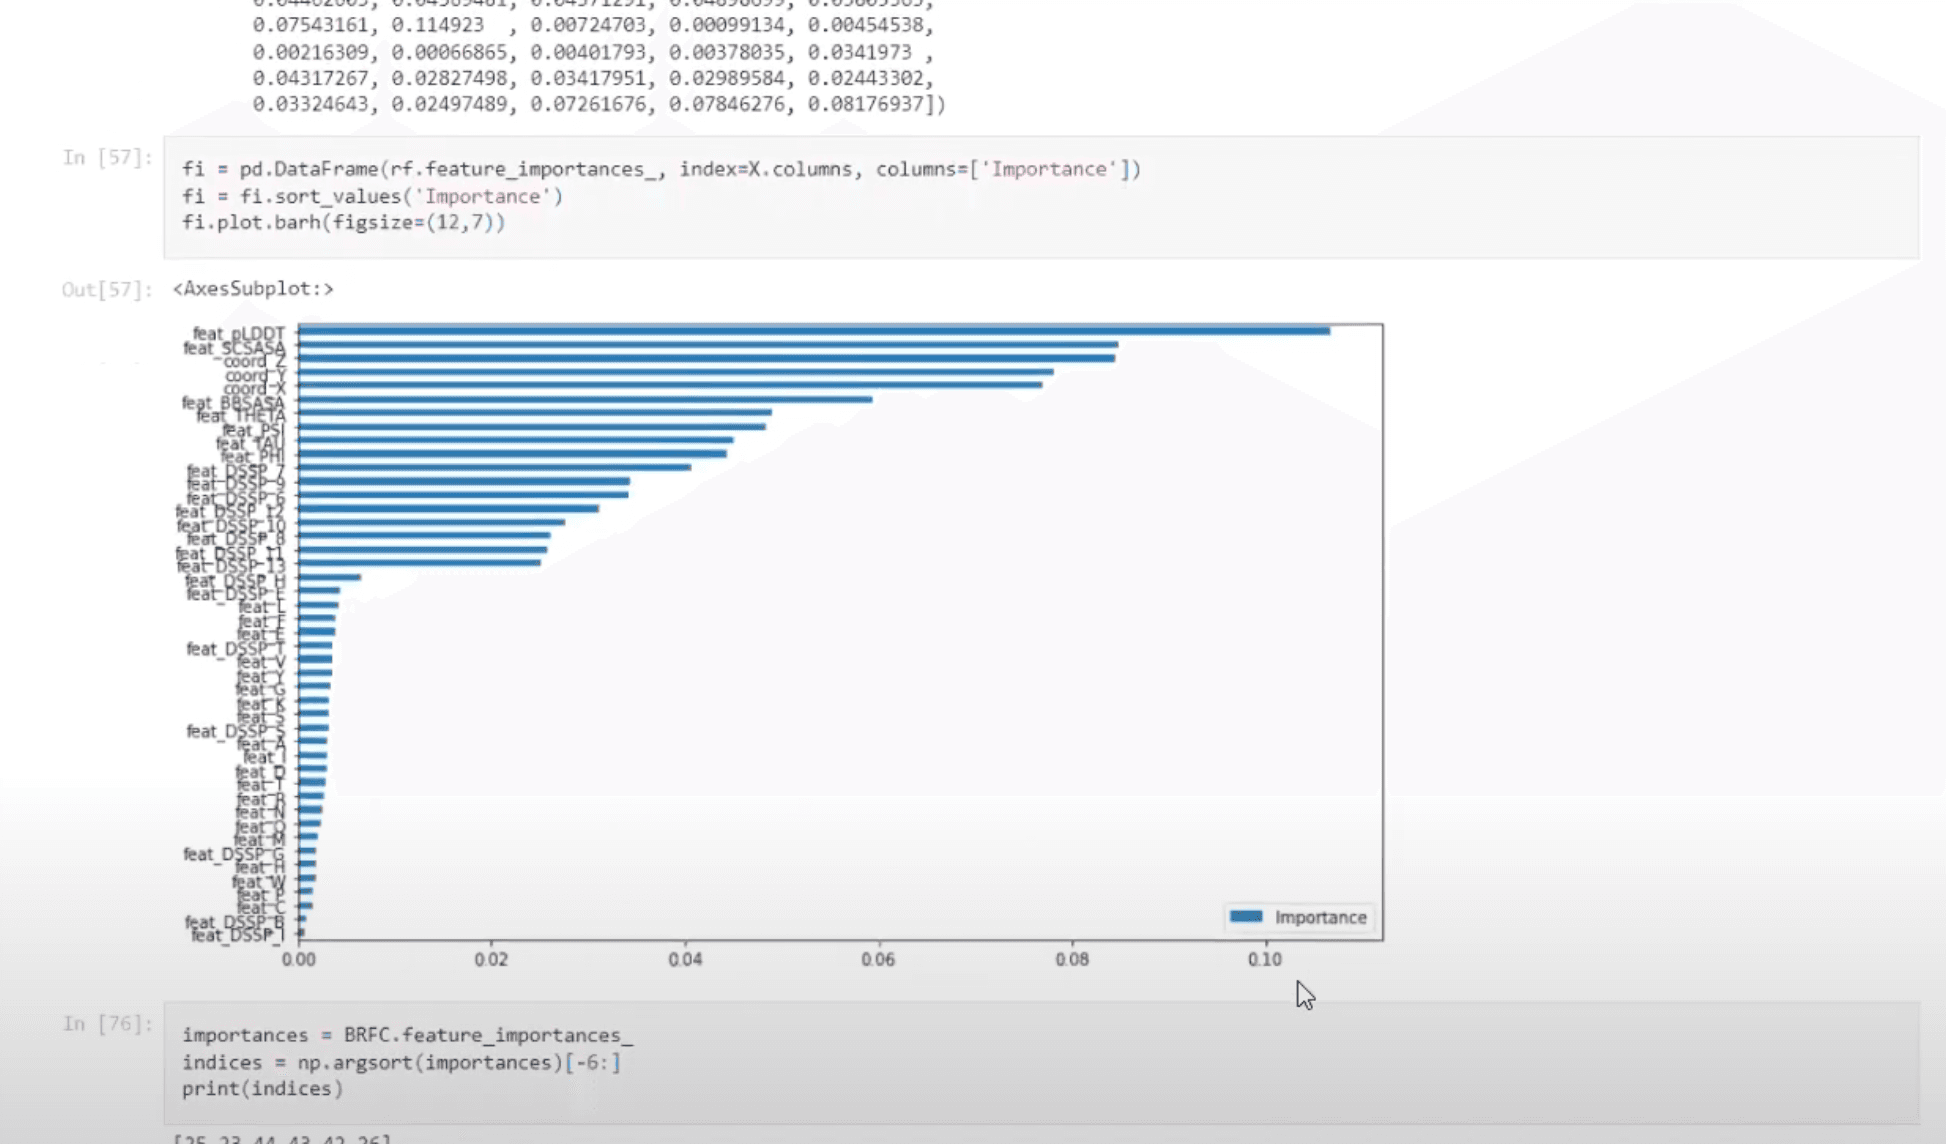1946x1144 pixels.
Task: Click the fi.sort_values('Importance') code line
Action: (372, 196)
